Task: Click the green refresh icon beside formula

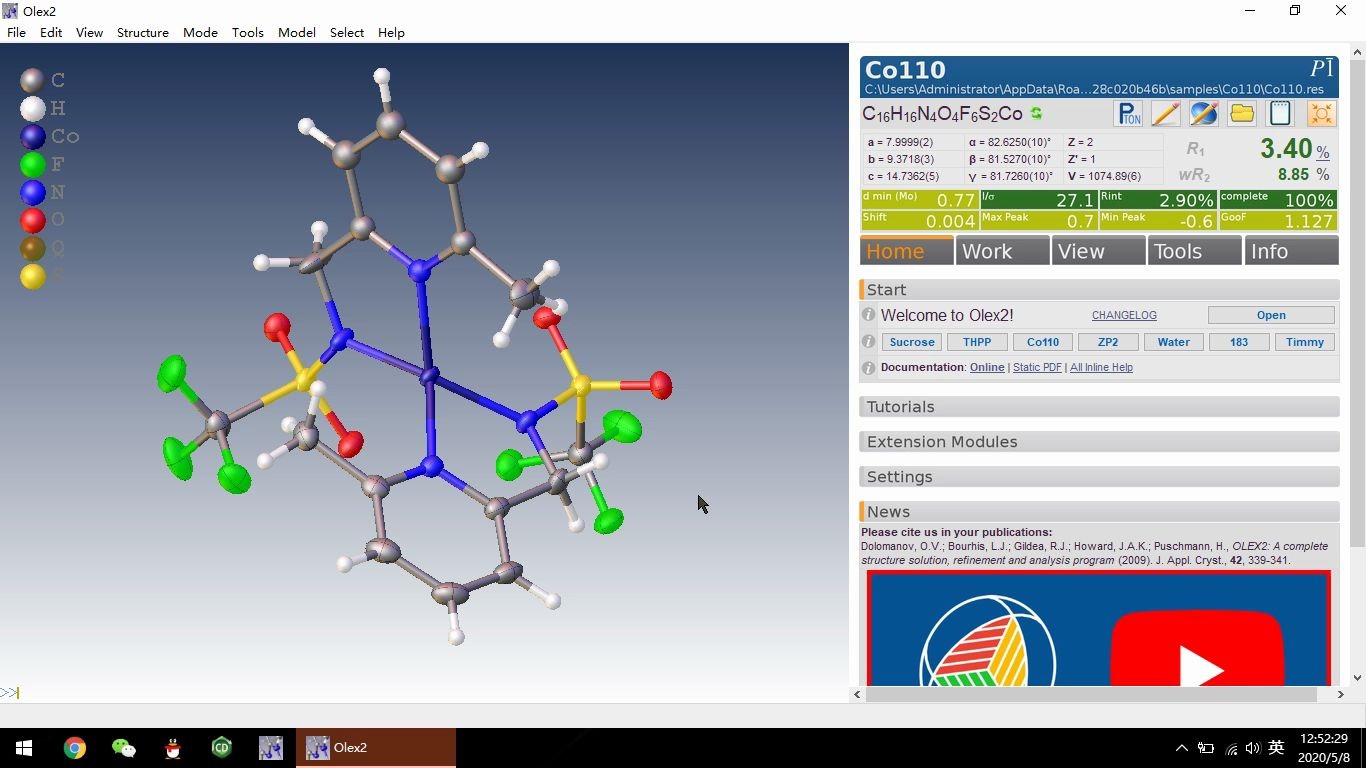Action: coord(1036,114)
